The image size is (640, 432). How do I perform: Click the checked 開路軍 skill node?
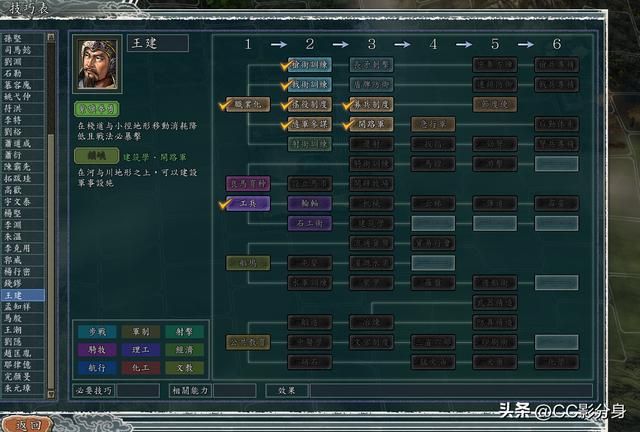[x=371, y=124]
